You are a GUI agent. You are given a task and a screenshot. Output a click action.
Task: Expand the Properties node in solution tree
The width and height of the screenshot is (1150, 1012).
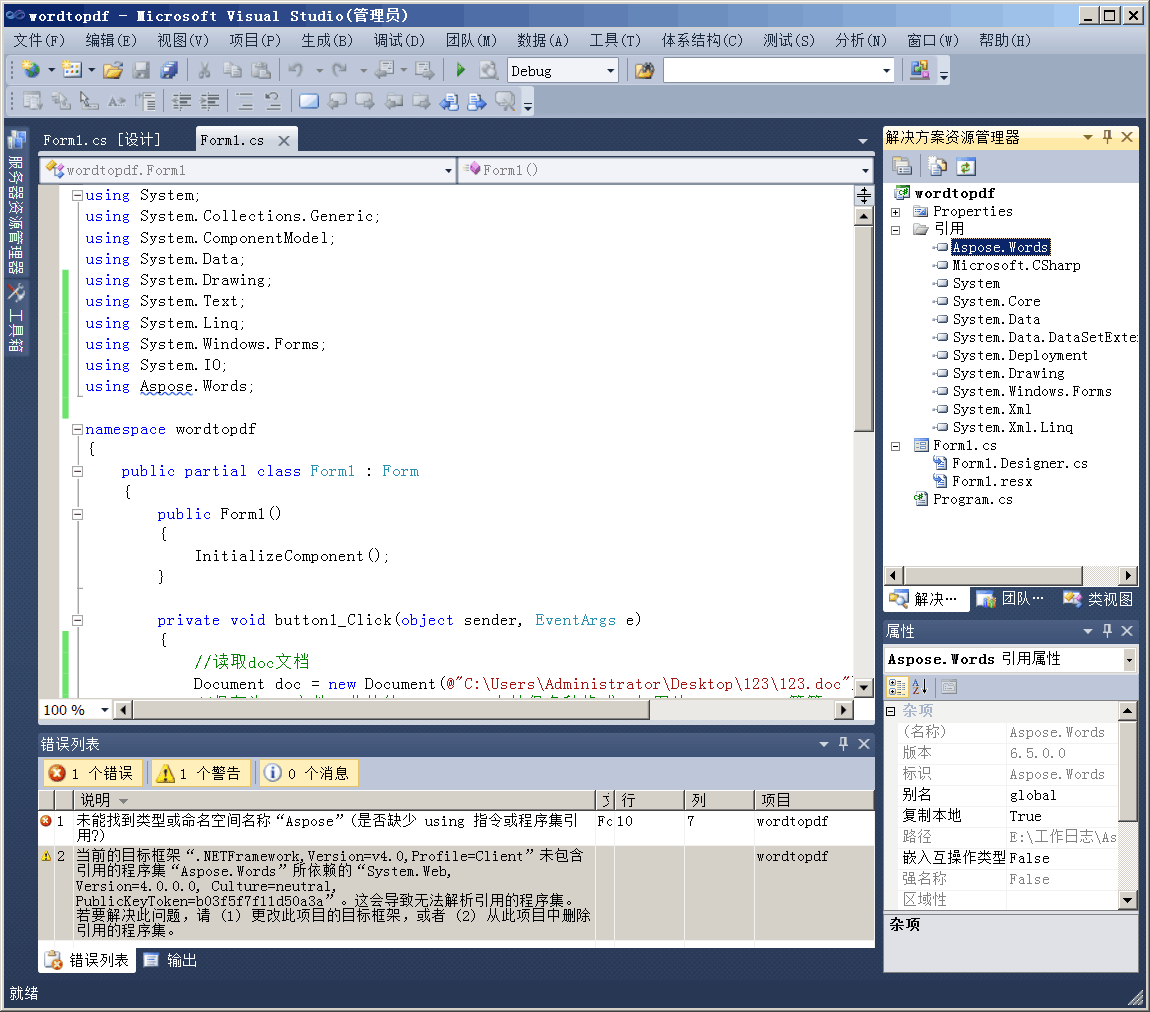pos(896,212)
